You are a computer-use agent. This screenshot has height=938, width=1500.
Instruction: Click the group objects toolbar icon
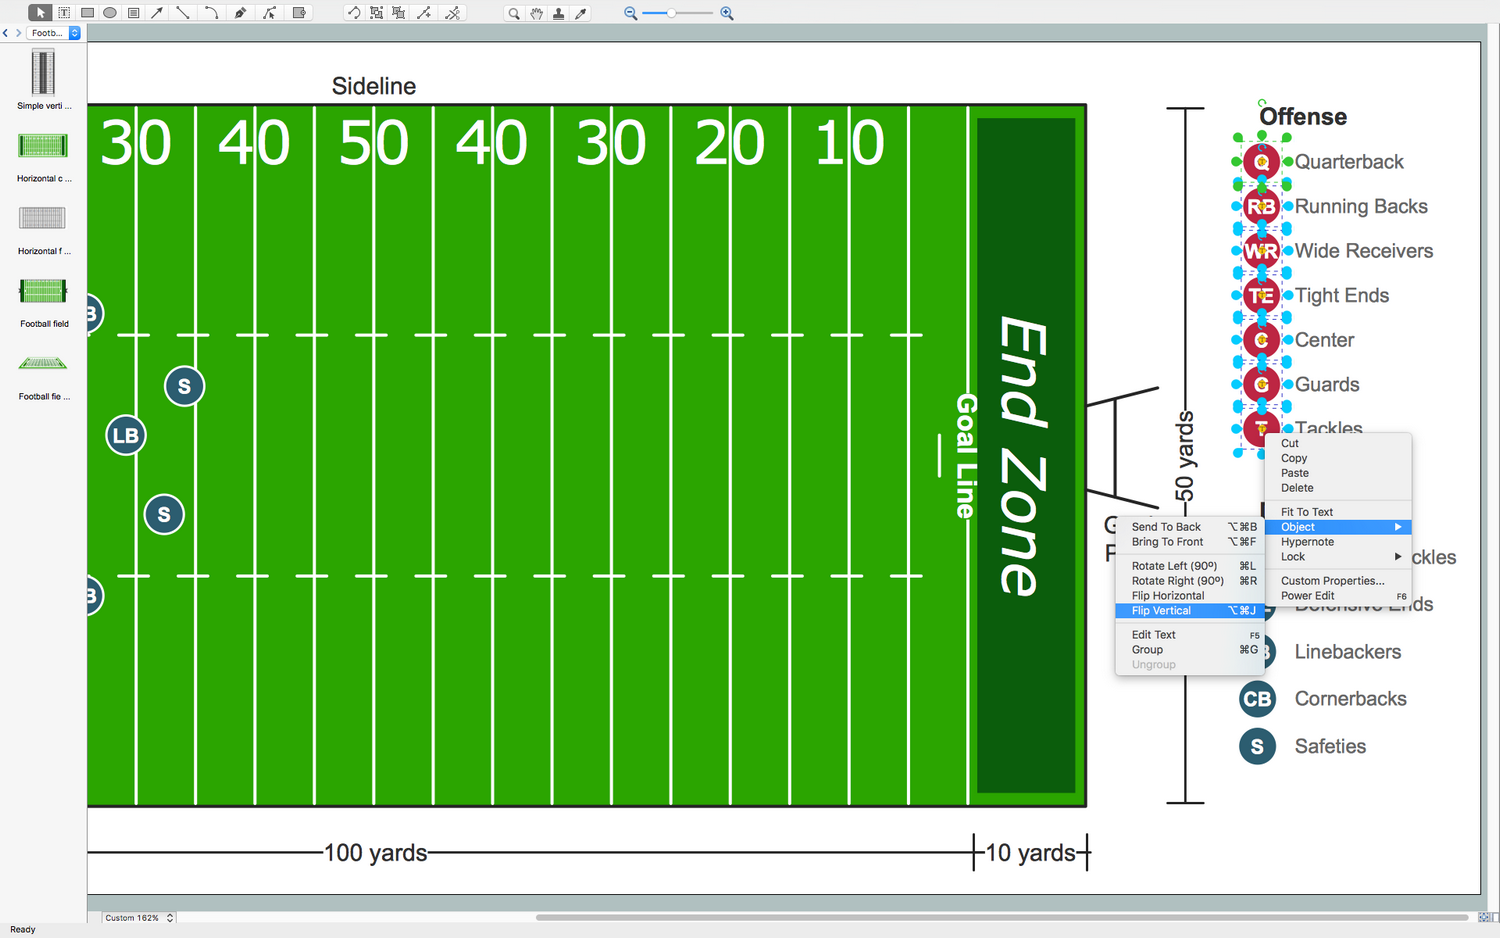click(376, 13)
